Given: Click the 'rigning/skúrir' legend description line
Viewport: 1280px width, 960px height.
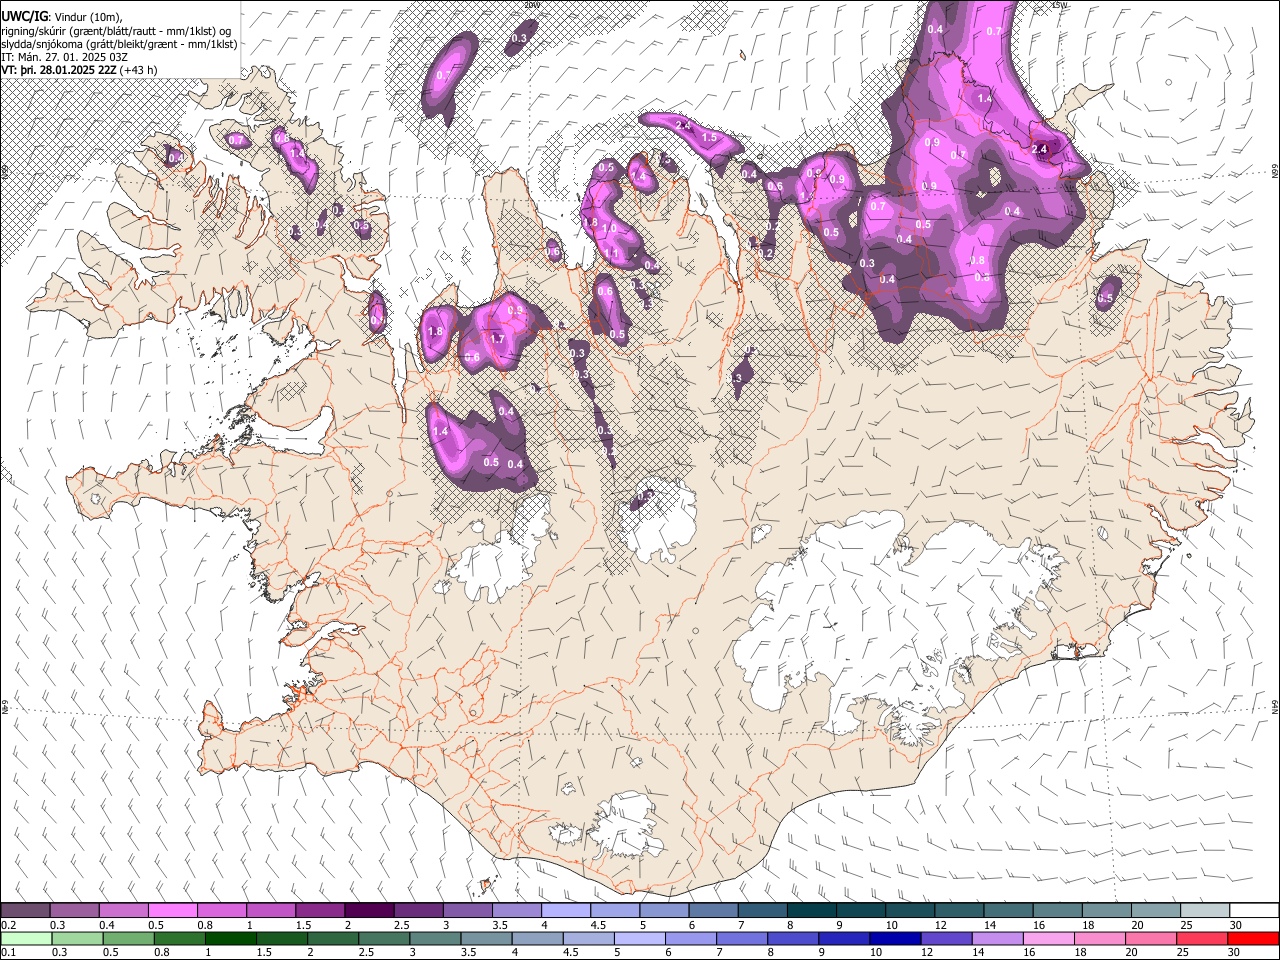Looking at the screenshot, I should [115, 30].
